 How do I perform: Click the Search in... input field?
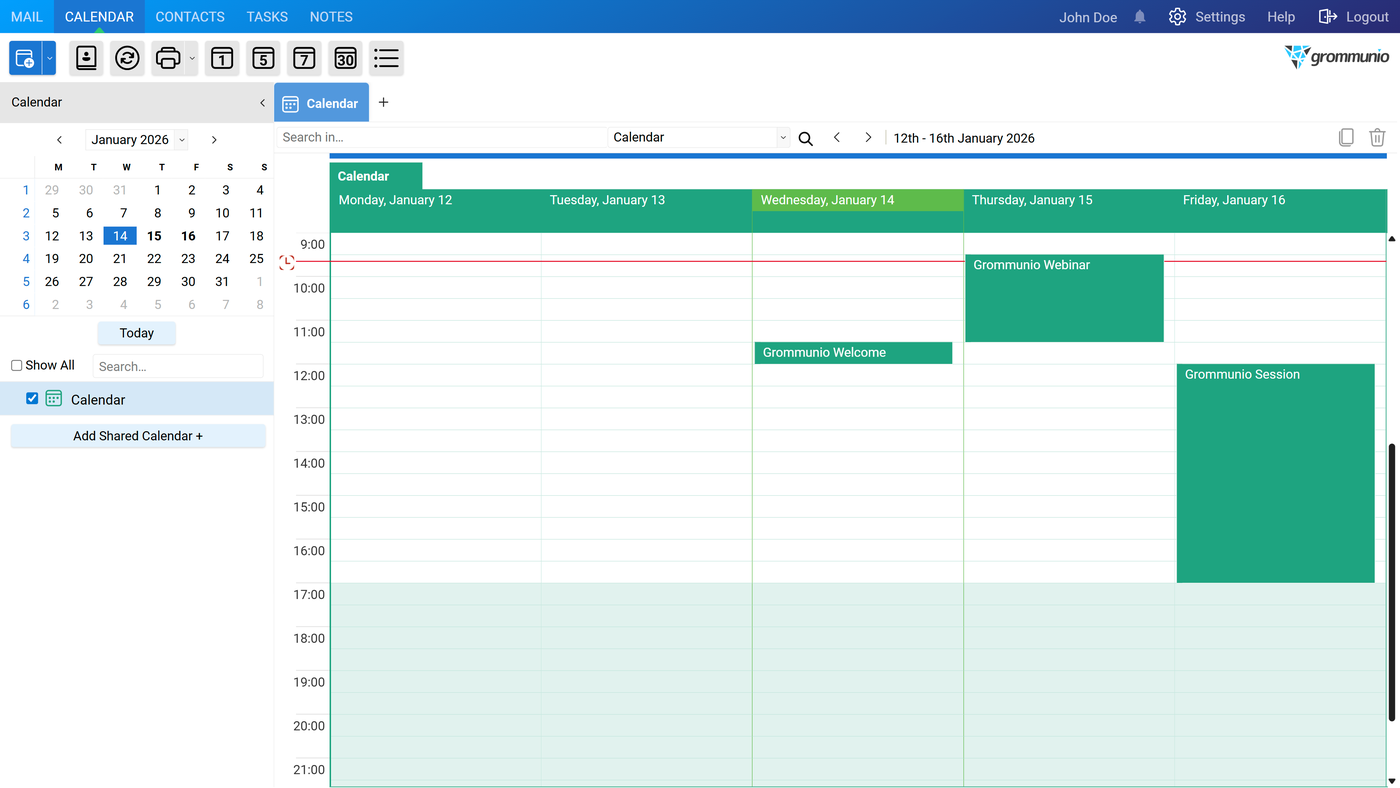click(442, 138)
